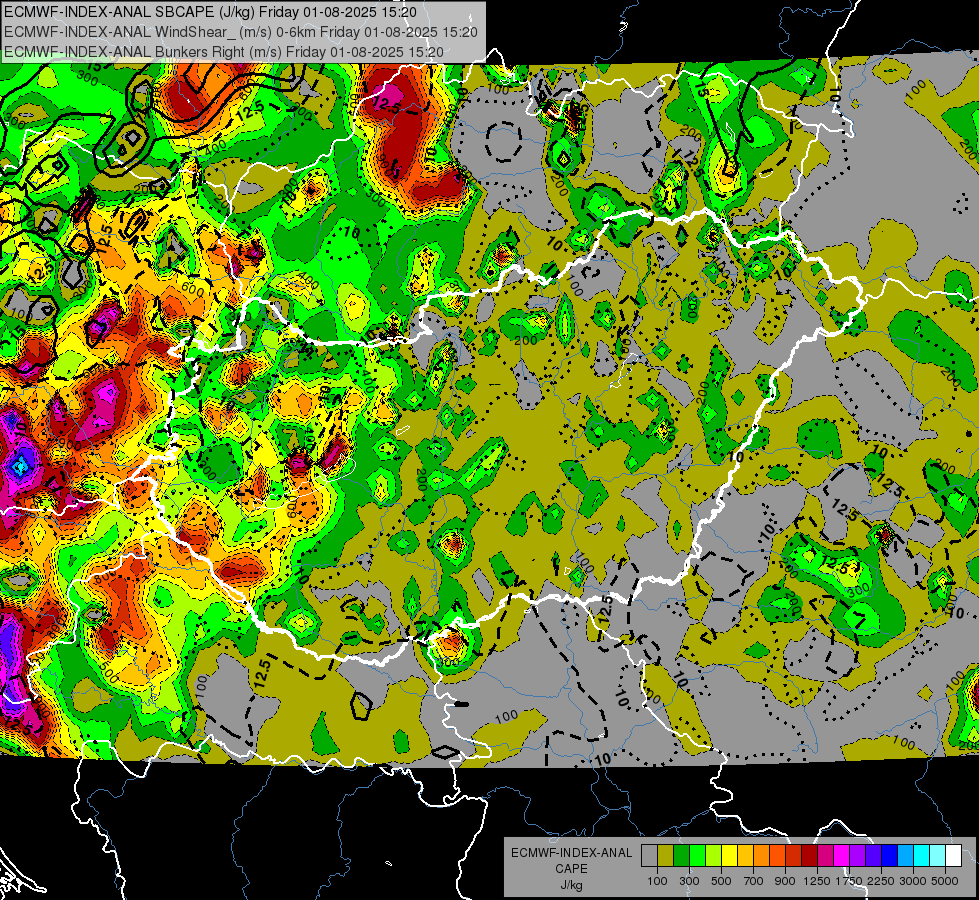Select the amber gold legend swatch
Screen dimensions: 979x900
[x=745, y=856]
